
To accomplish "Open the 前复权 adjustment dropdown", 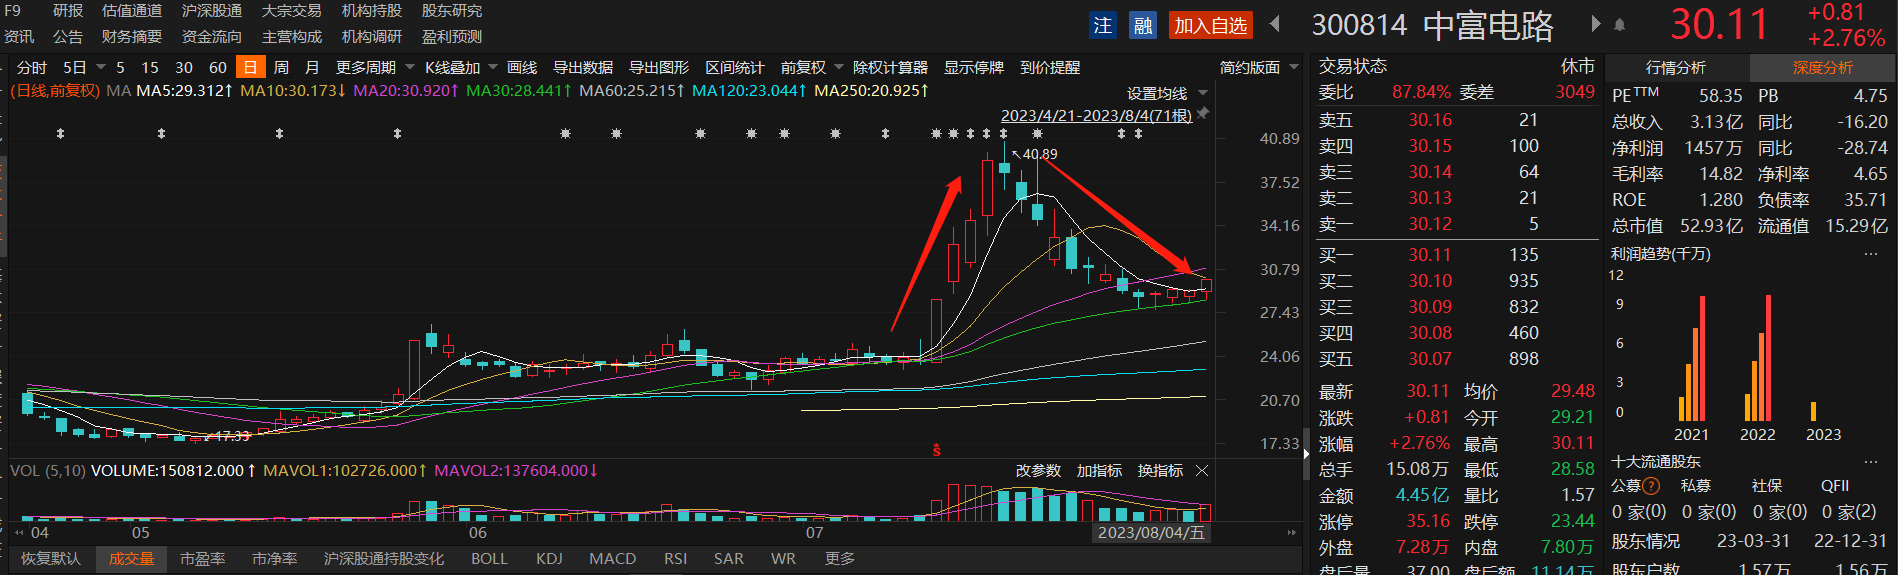I will coord(811,67).
